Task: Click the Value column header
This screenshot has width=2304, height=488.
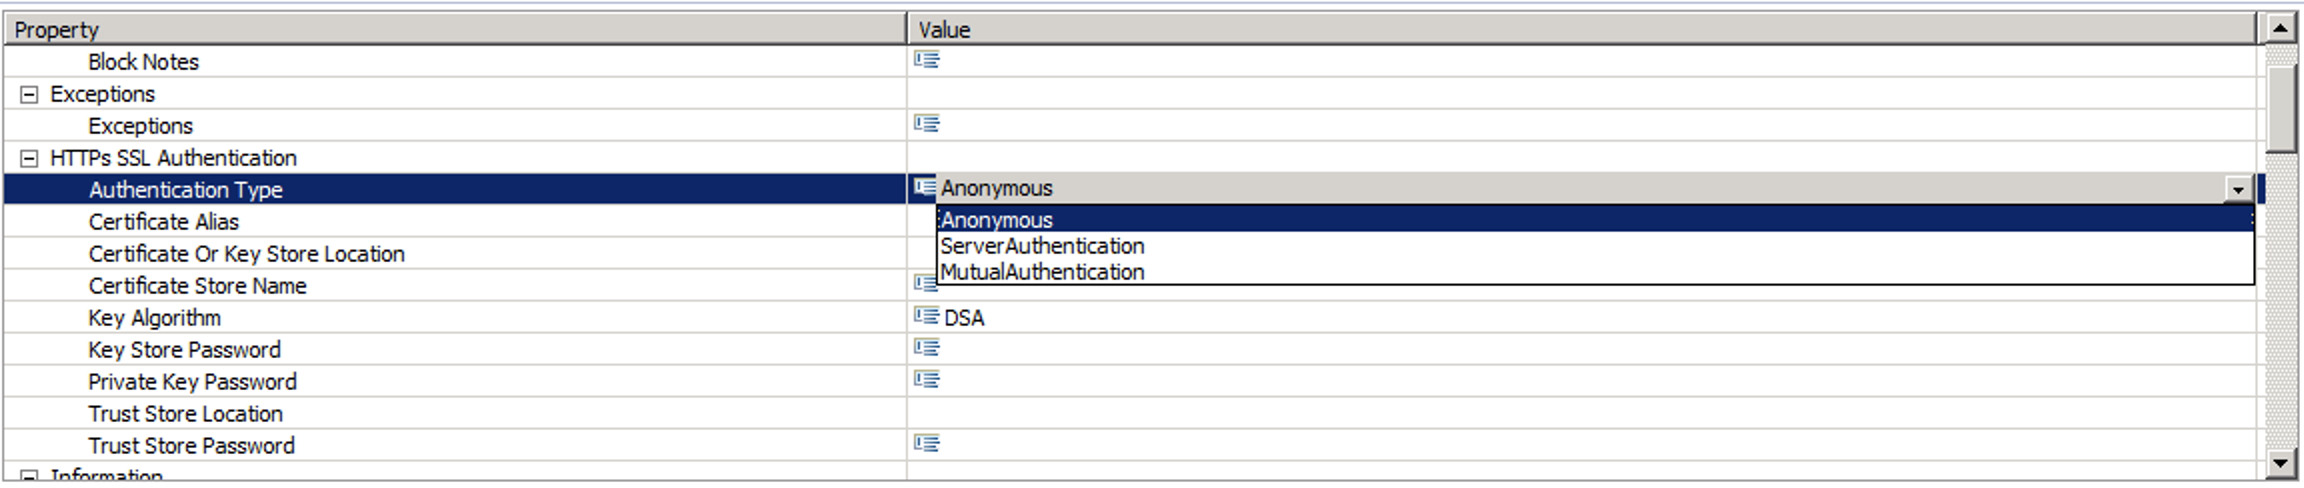Action: point(1580,30)
